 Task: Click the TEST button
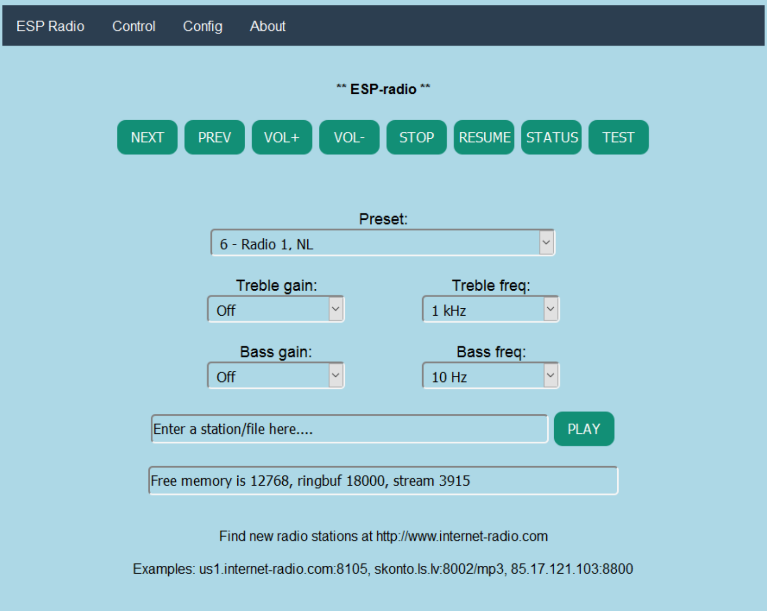coord(618,138)
